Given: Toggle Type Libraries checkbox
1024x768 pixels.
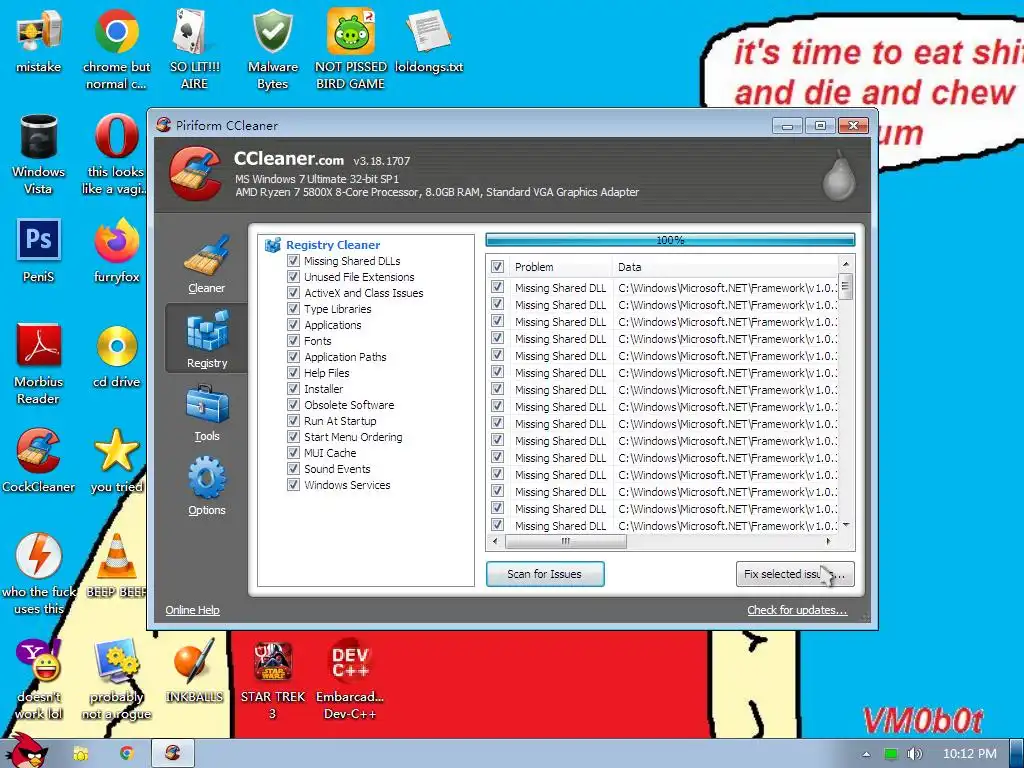Looking at the screenshot, I should [293, 309].
